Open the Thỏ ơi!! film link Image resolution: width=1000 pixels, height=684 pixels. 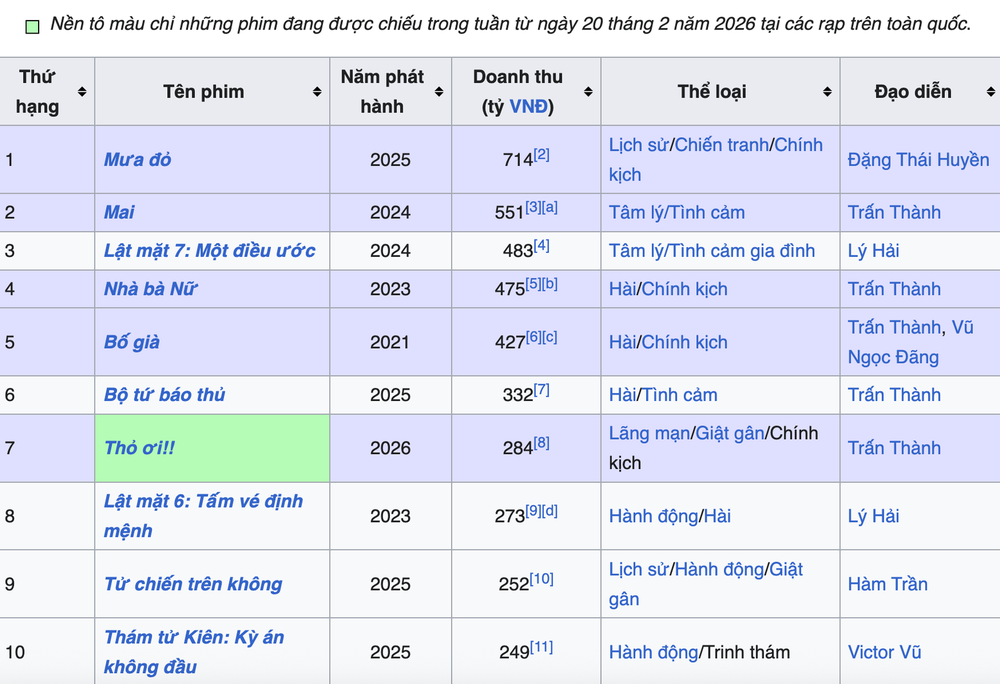pyautogui.click(x=140, y=448)
